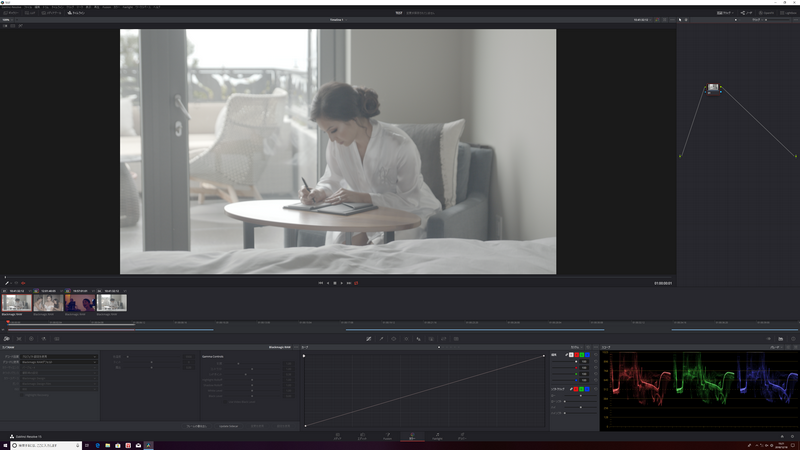Image resolution: width=800 pixels, height=450 pixels.
Task: Play the clip forward
Action: [342, 283]
